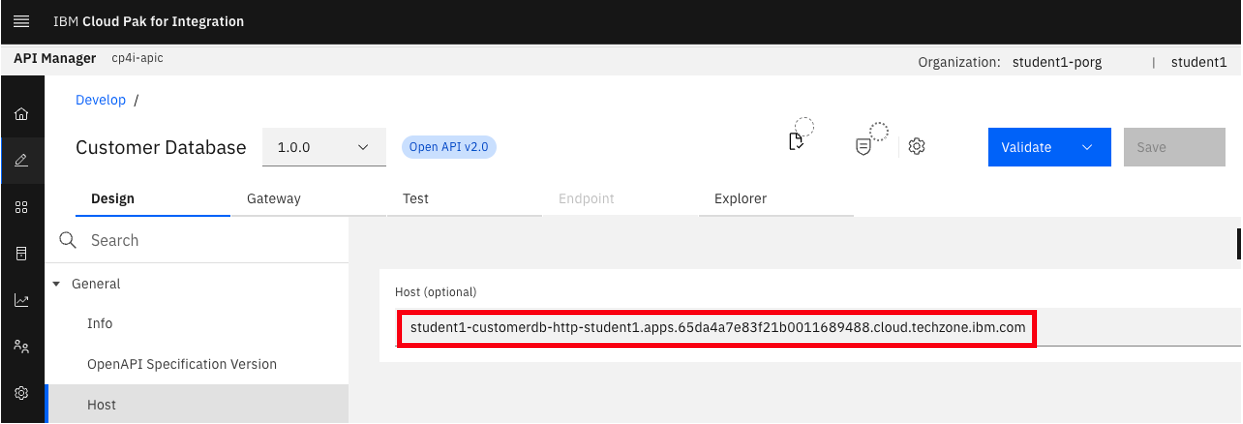The image size is (1243, 424).
Task: Open the 1.0.0 version dropdown
Action: click(x=324, y=147)
